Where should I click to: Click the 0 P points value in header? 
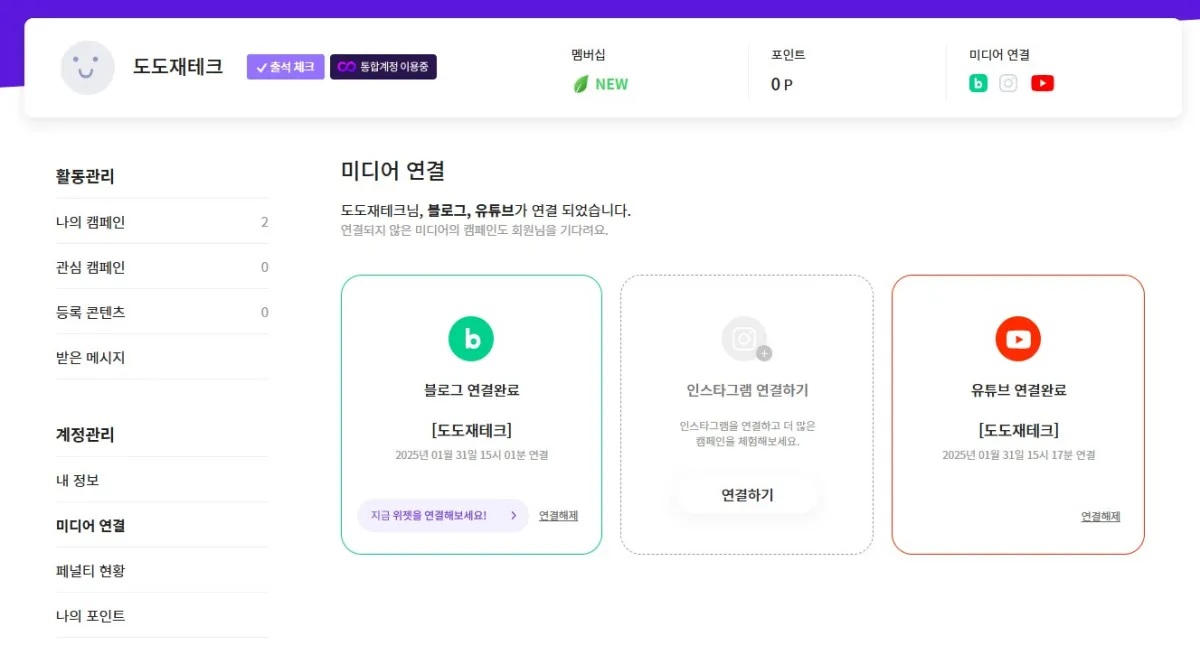tap(781, 84)
